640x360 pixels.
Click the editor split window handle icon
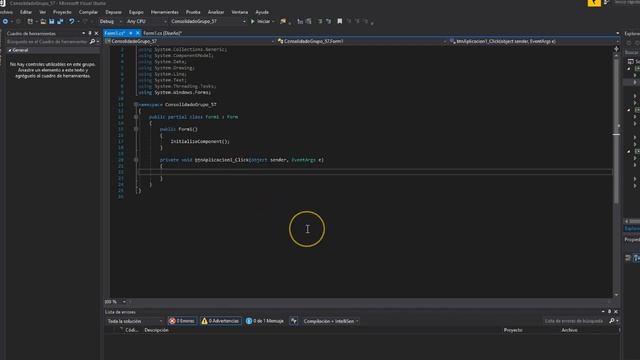(616, 49)
